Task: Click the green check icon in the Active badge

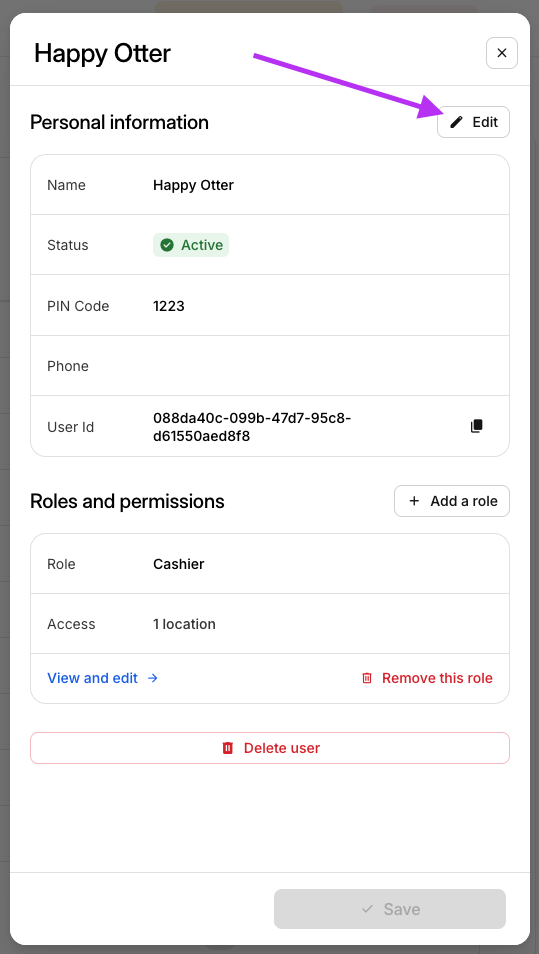Action: point(167,245)
